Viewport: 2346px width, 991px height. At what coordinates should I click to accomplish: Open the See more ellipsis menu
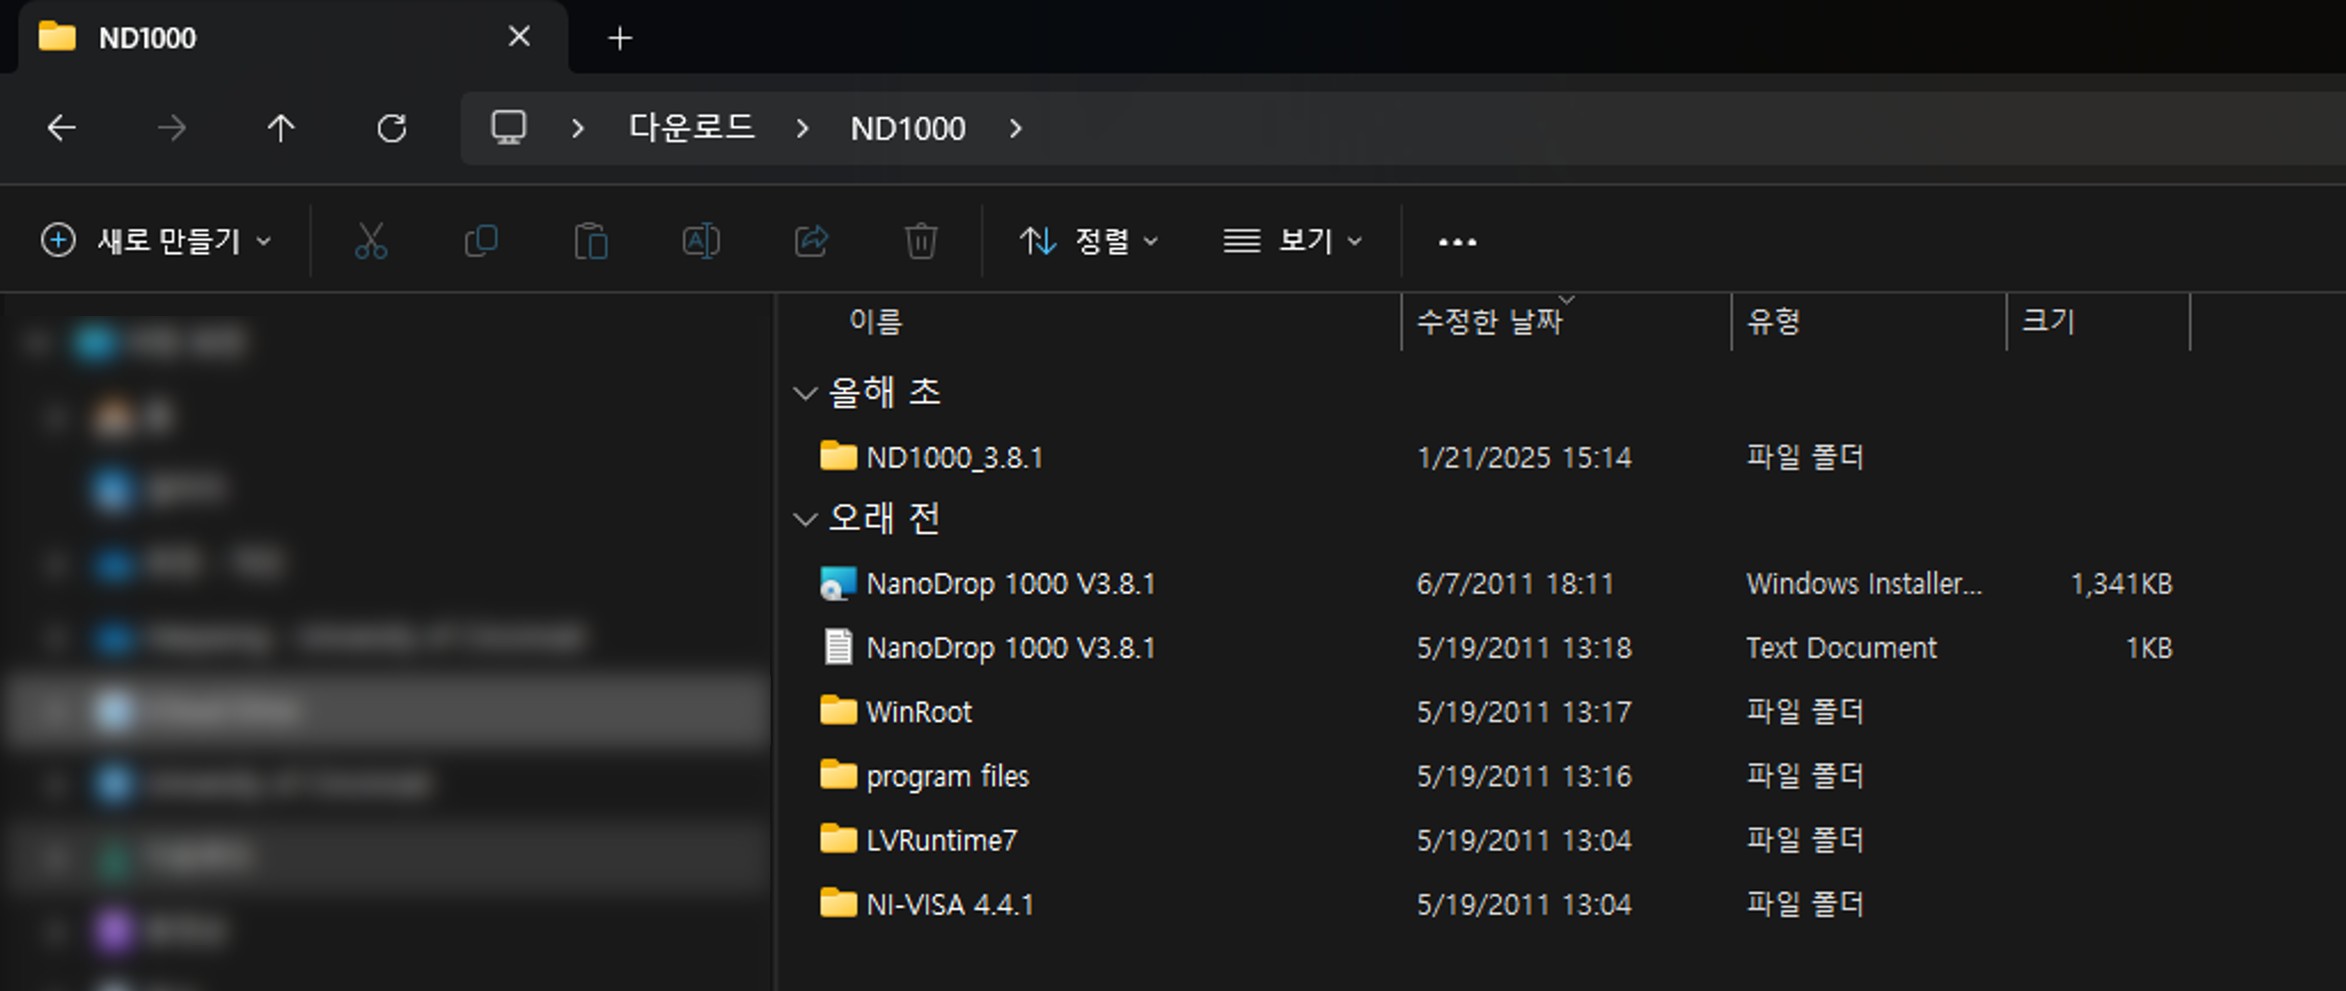click(1457, 241)
